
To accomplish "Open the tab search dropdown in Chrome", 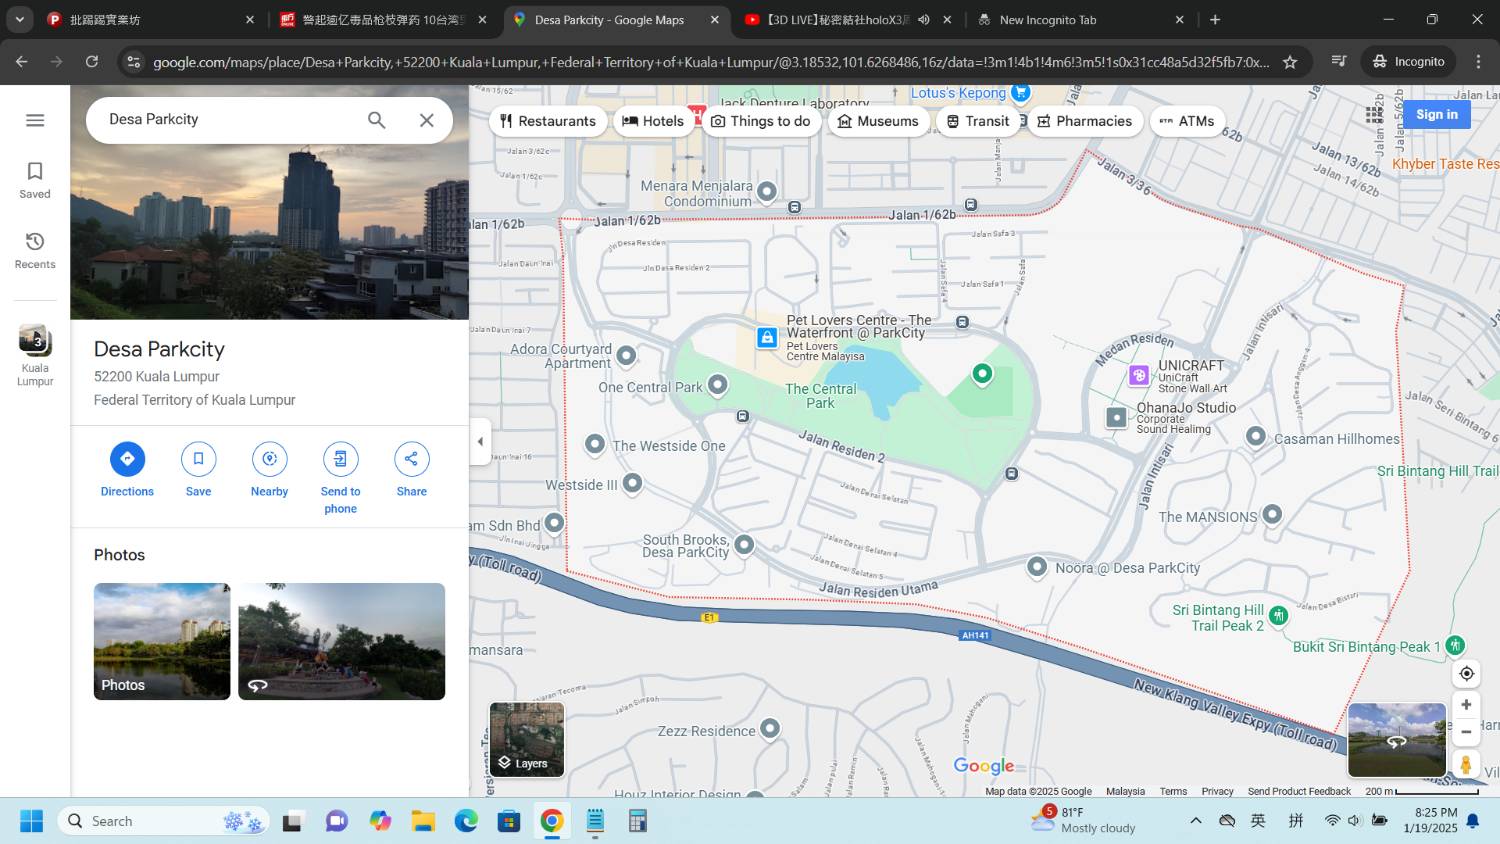I will pos(19,20).
